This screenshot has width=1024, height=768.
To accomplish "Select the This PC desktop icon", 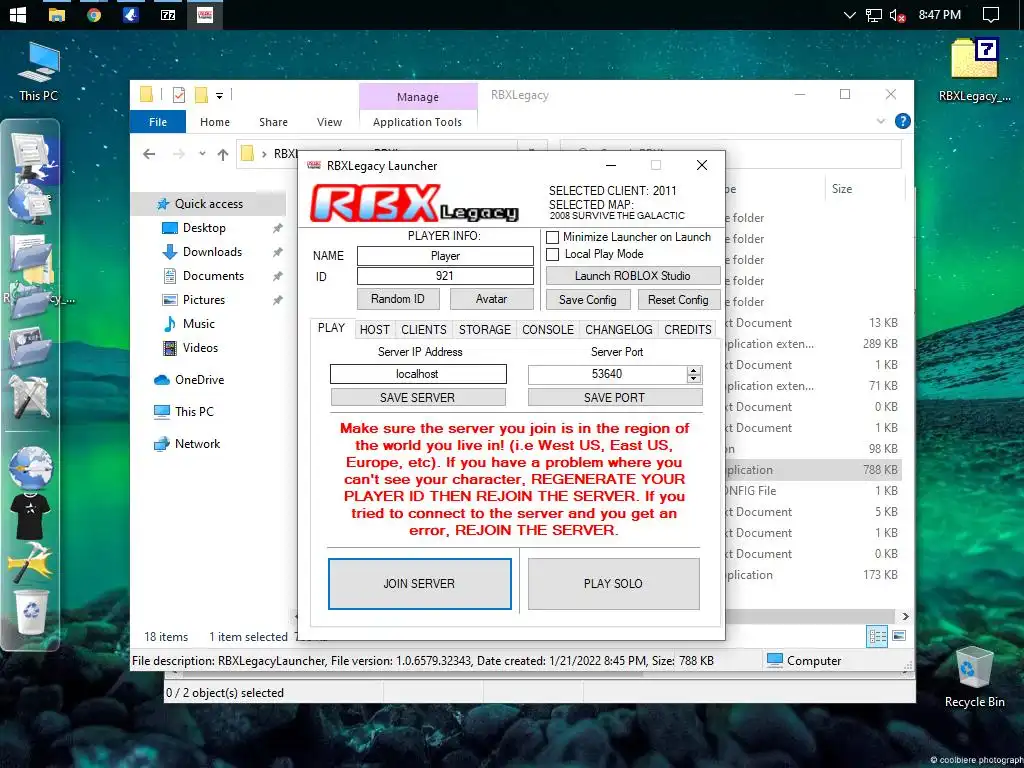I will pos(39,72).
